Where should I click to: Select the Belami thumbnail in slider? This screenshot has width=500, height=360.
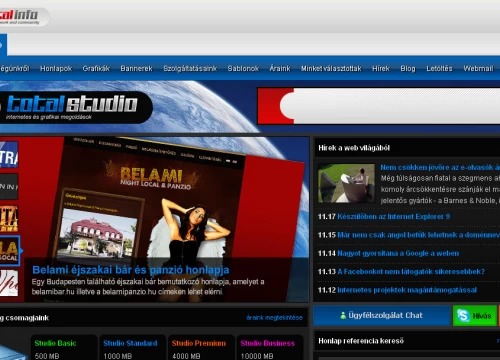(x=9, y=251)
